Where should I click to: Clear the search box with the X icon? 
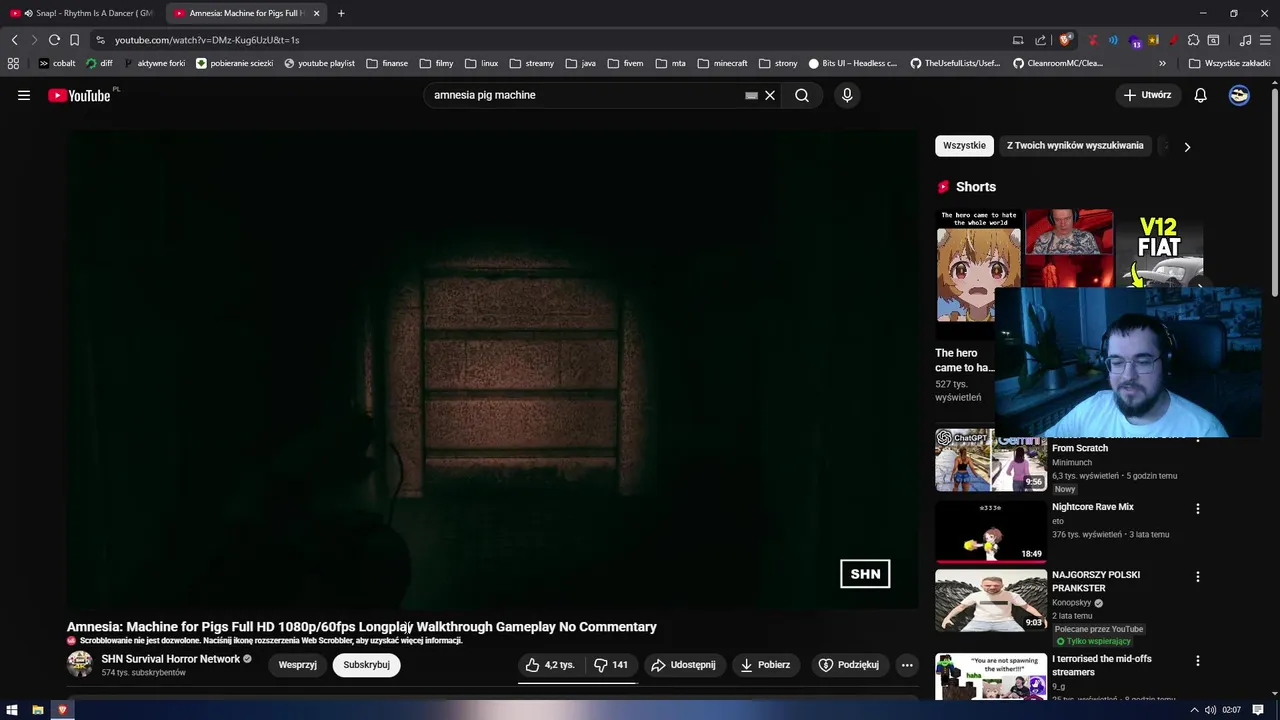click(770, 95)
